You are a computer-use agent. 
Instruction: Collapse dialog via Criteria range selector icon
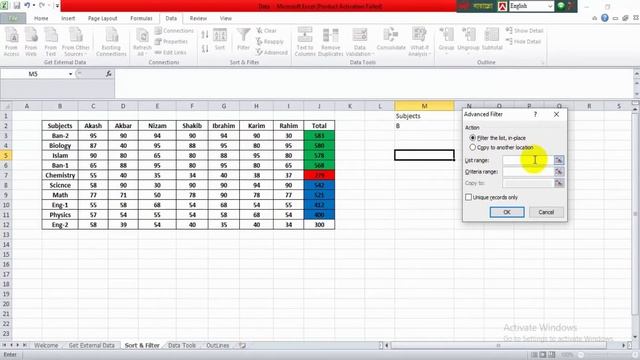pos(559,172)
